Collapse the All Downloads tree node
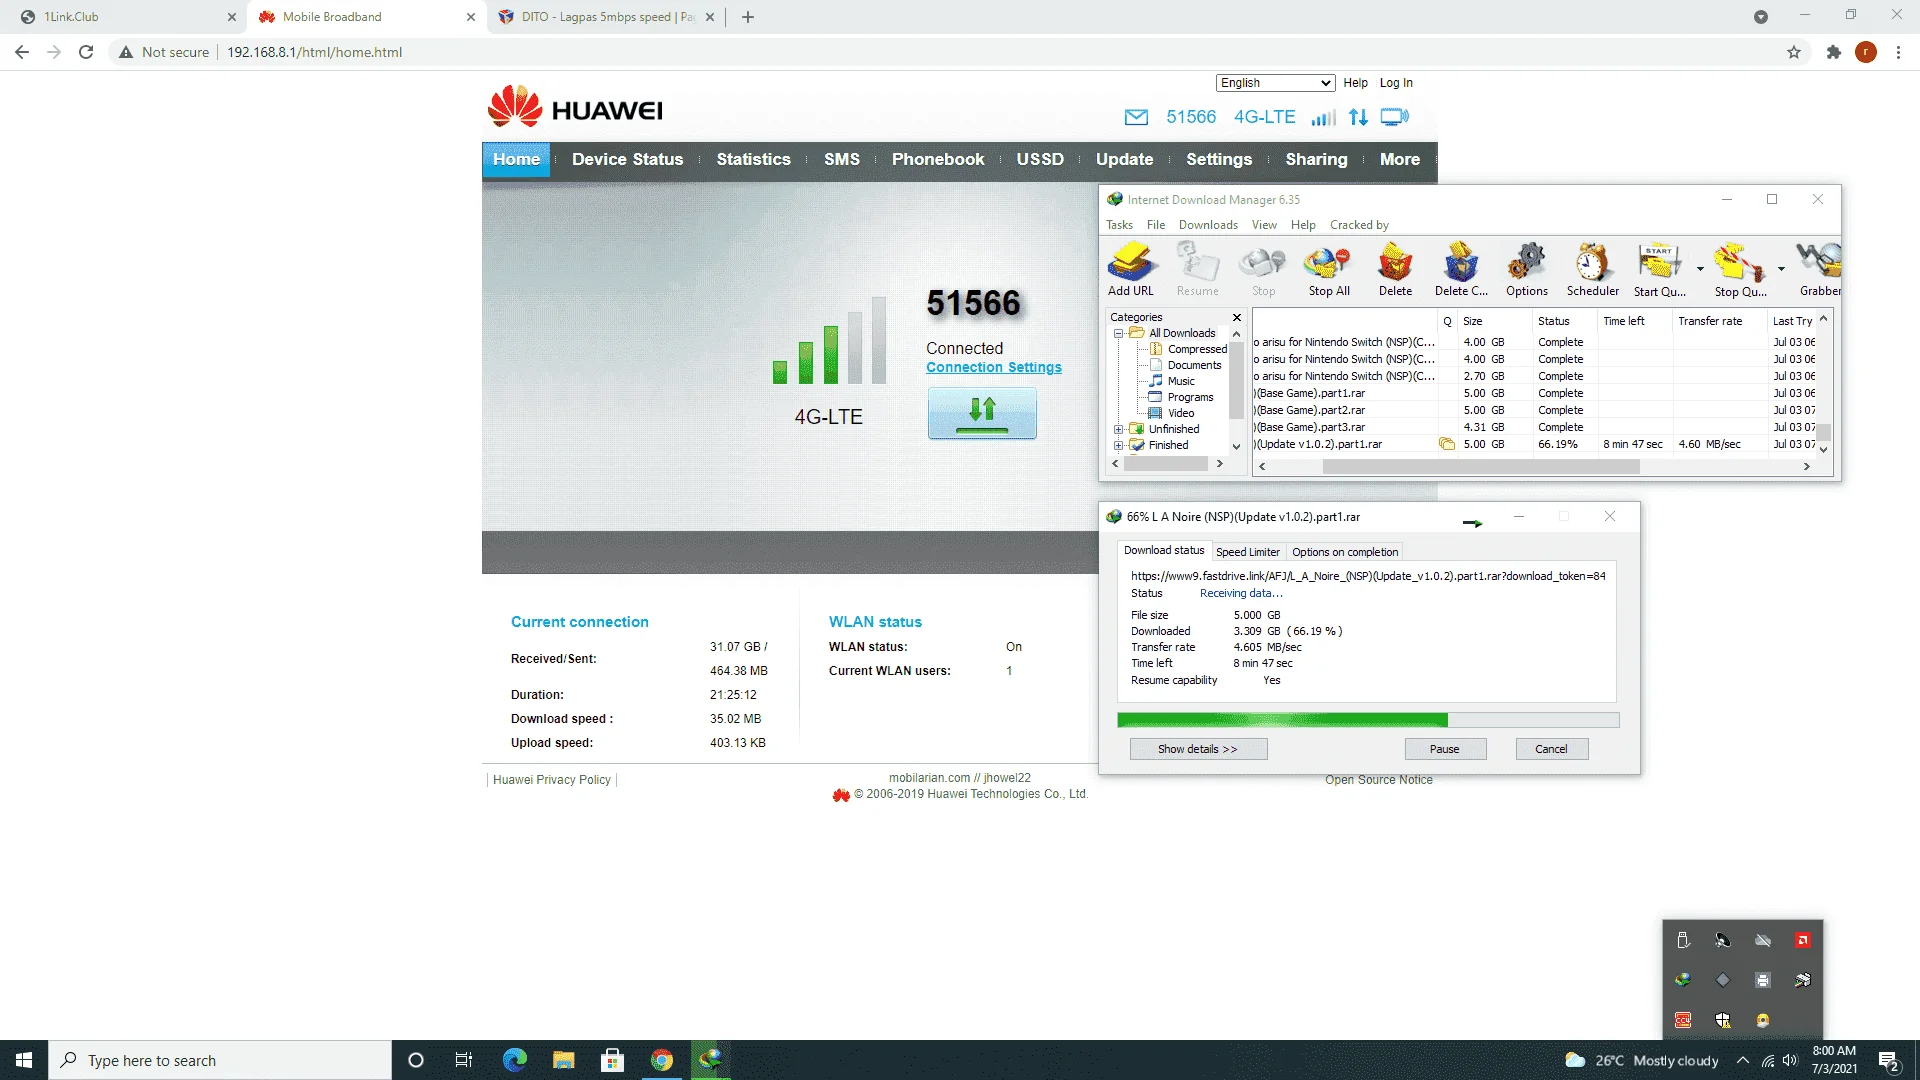Screen dimensions: 1920x1080 1119,333
